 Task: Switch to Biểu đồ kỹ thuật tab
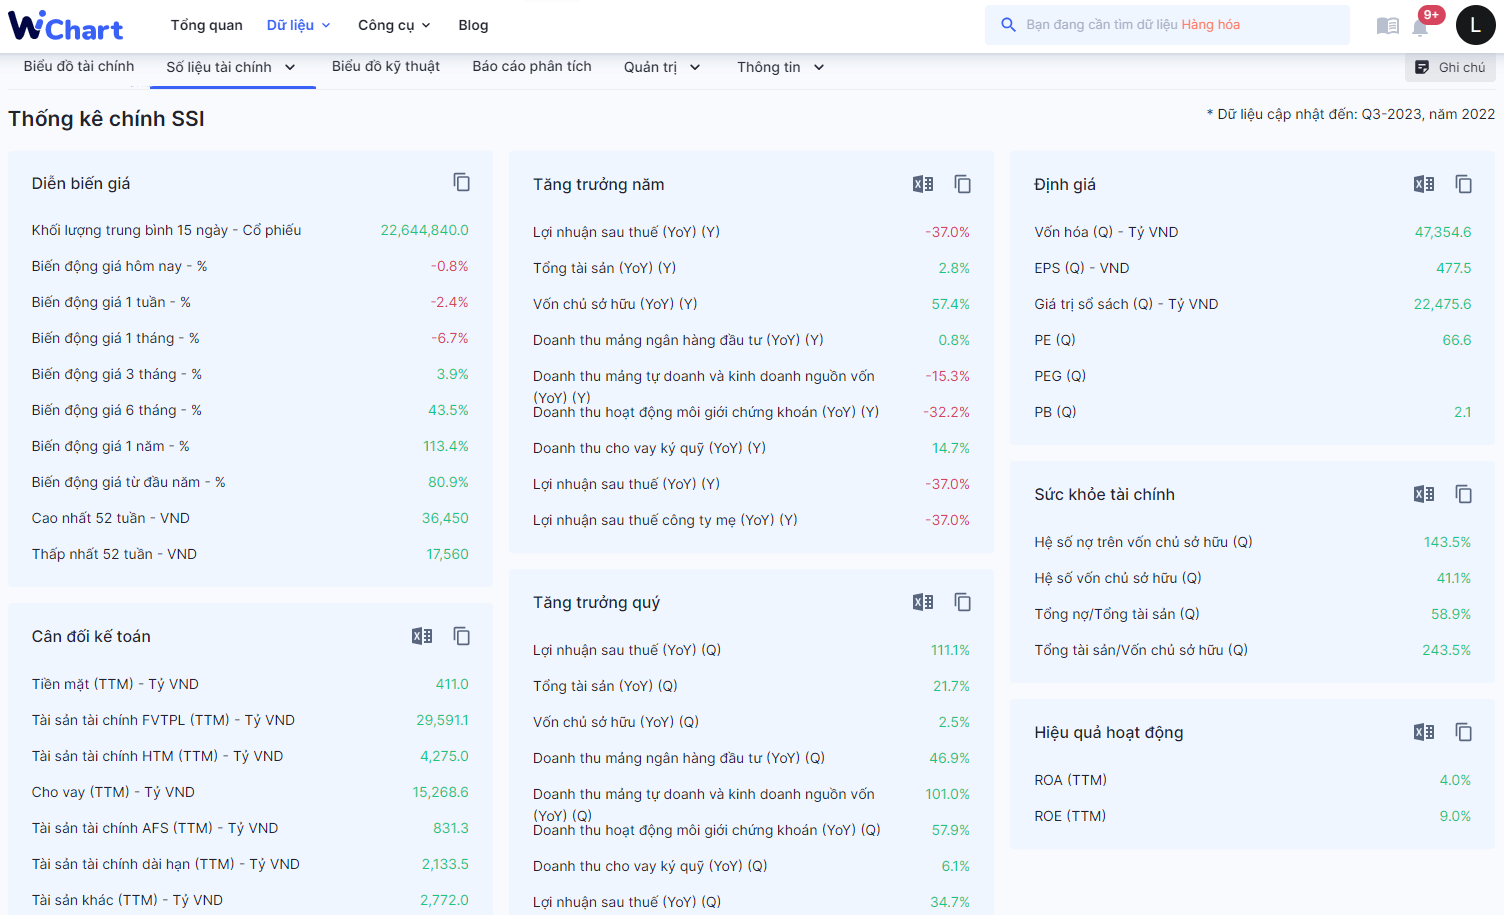coord(386,66)
